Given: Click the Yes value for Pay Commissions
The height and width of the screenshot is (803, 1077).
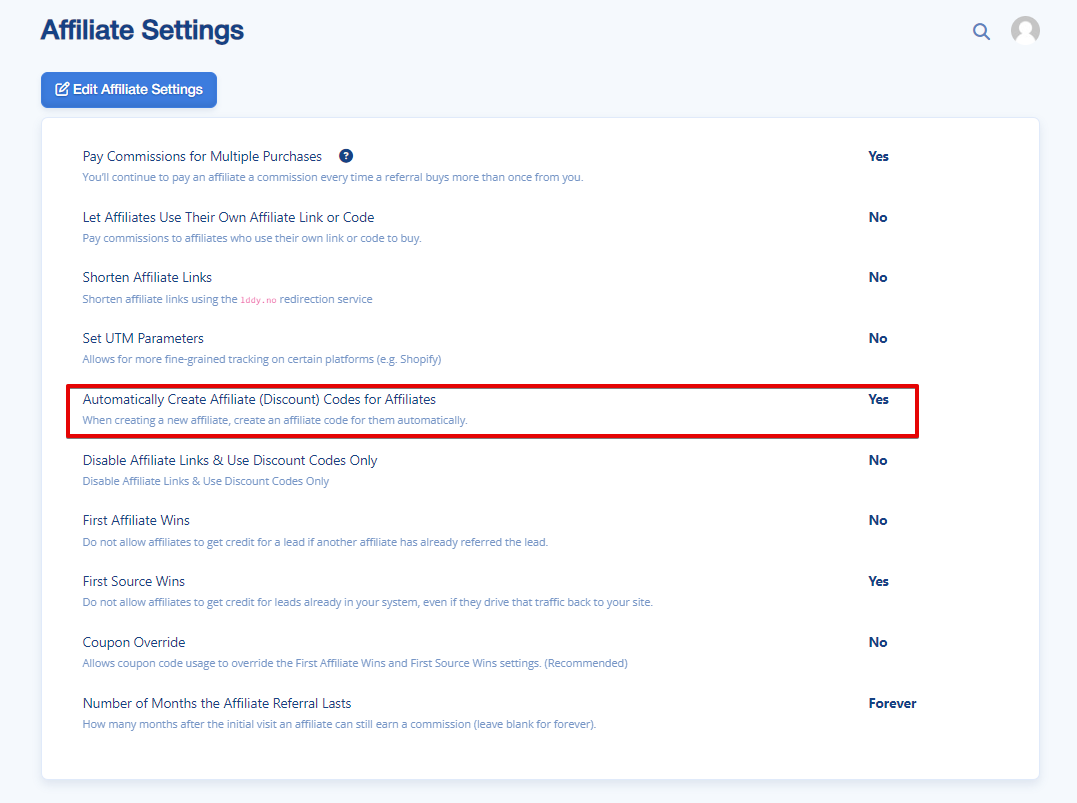Looking at the screenshot, I should [x=878, y=156].
